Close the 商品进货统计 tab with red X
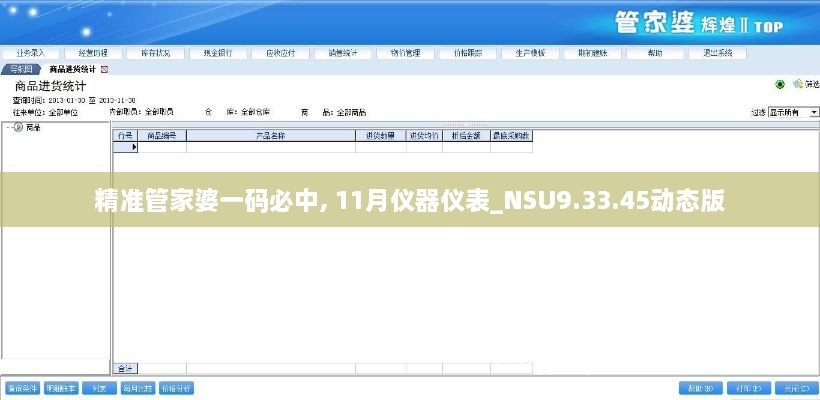 click(104, 69)
